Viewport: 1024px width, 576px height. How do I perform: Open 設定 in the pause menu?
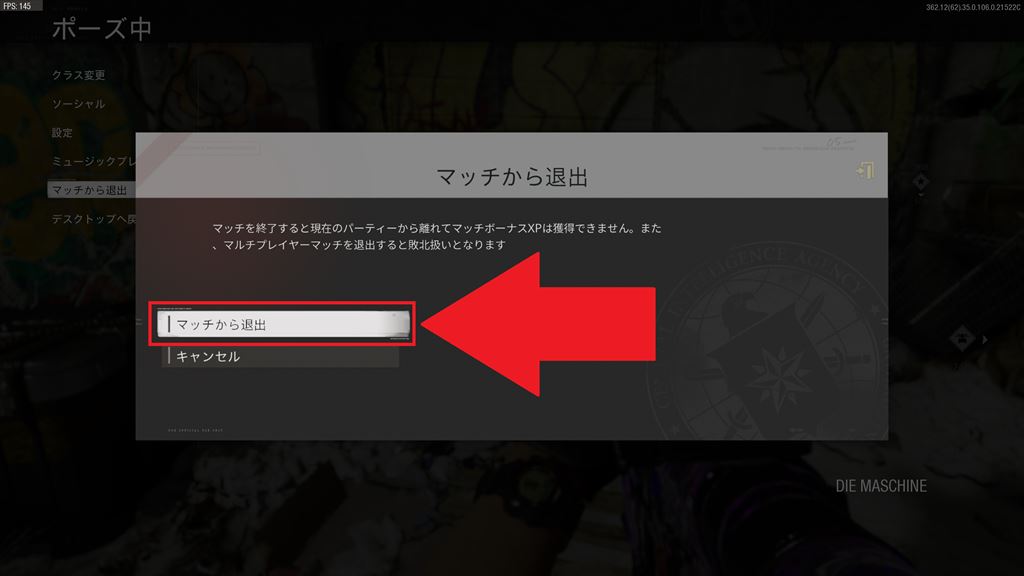62,133
